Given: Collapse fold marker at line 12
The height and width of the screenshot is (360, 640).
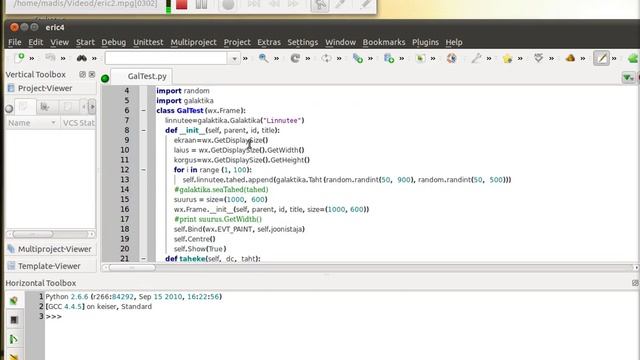Looking at the screenshot, I should pyautogui.click(x=143, y=170).
